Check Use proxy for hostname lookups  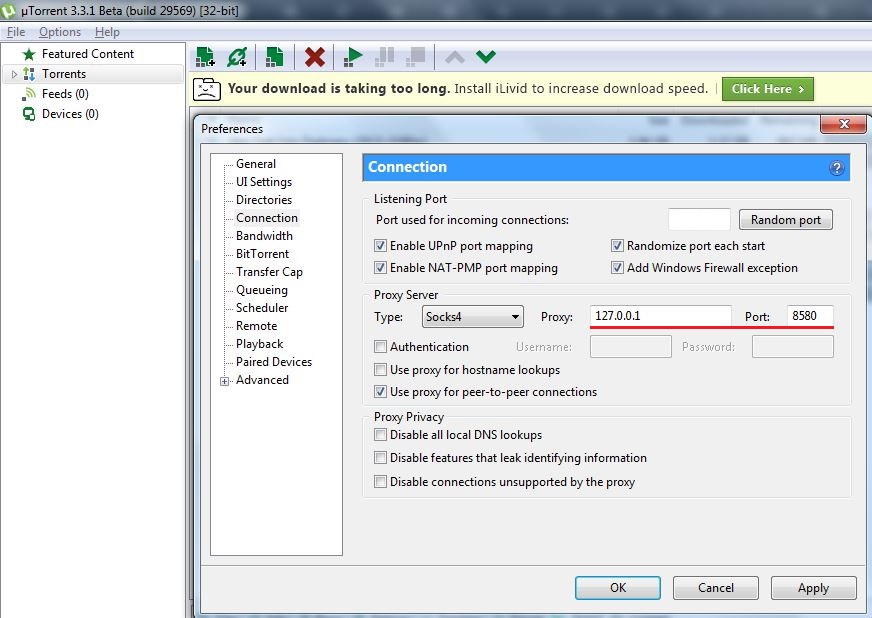click(x=380, y=369)
